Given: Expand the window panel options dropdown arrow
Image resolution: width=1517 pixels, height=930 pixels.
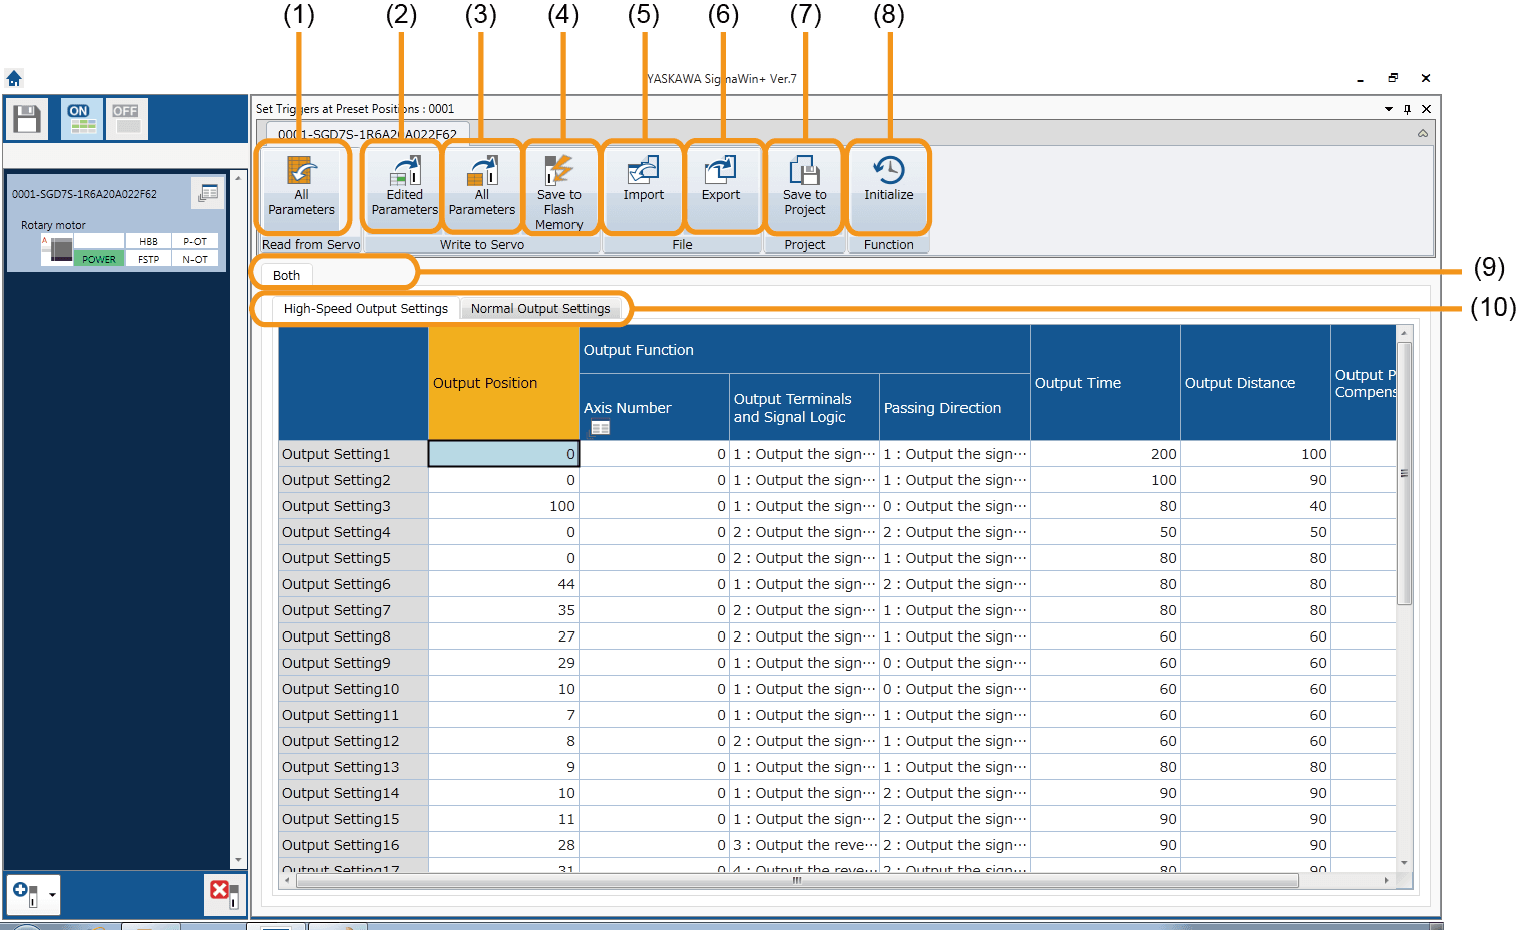Looking at the screenshot, I should coord(1388,109).
